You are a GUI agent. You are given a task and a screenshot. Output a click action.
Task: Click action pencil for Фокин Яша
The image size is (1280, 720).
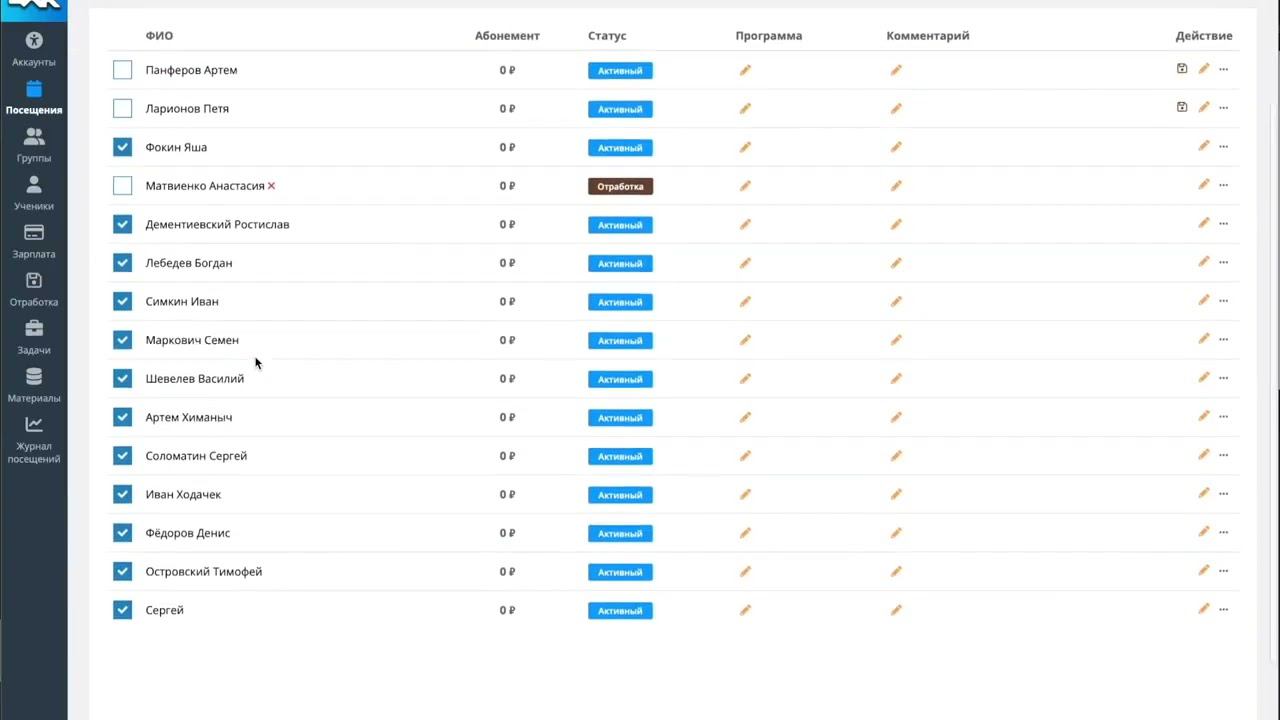click(1204, 146)
